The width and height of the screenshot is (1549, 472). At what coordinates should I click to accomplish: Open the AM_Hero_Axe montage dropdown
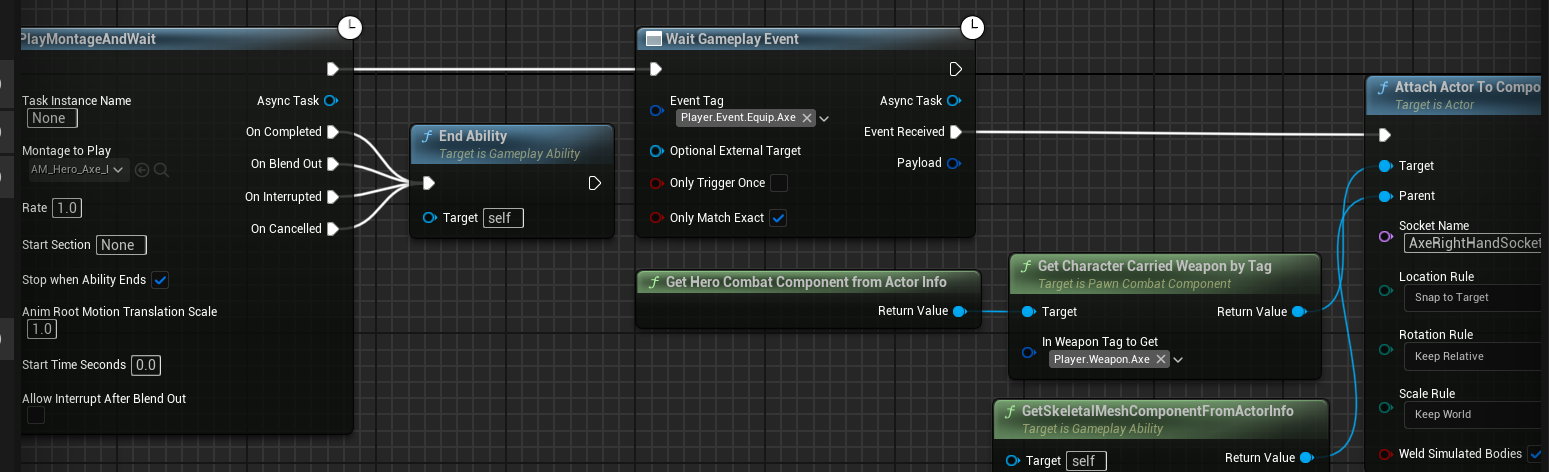[78, 170]
